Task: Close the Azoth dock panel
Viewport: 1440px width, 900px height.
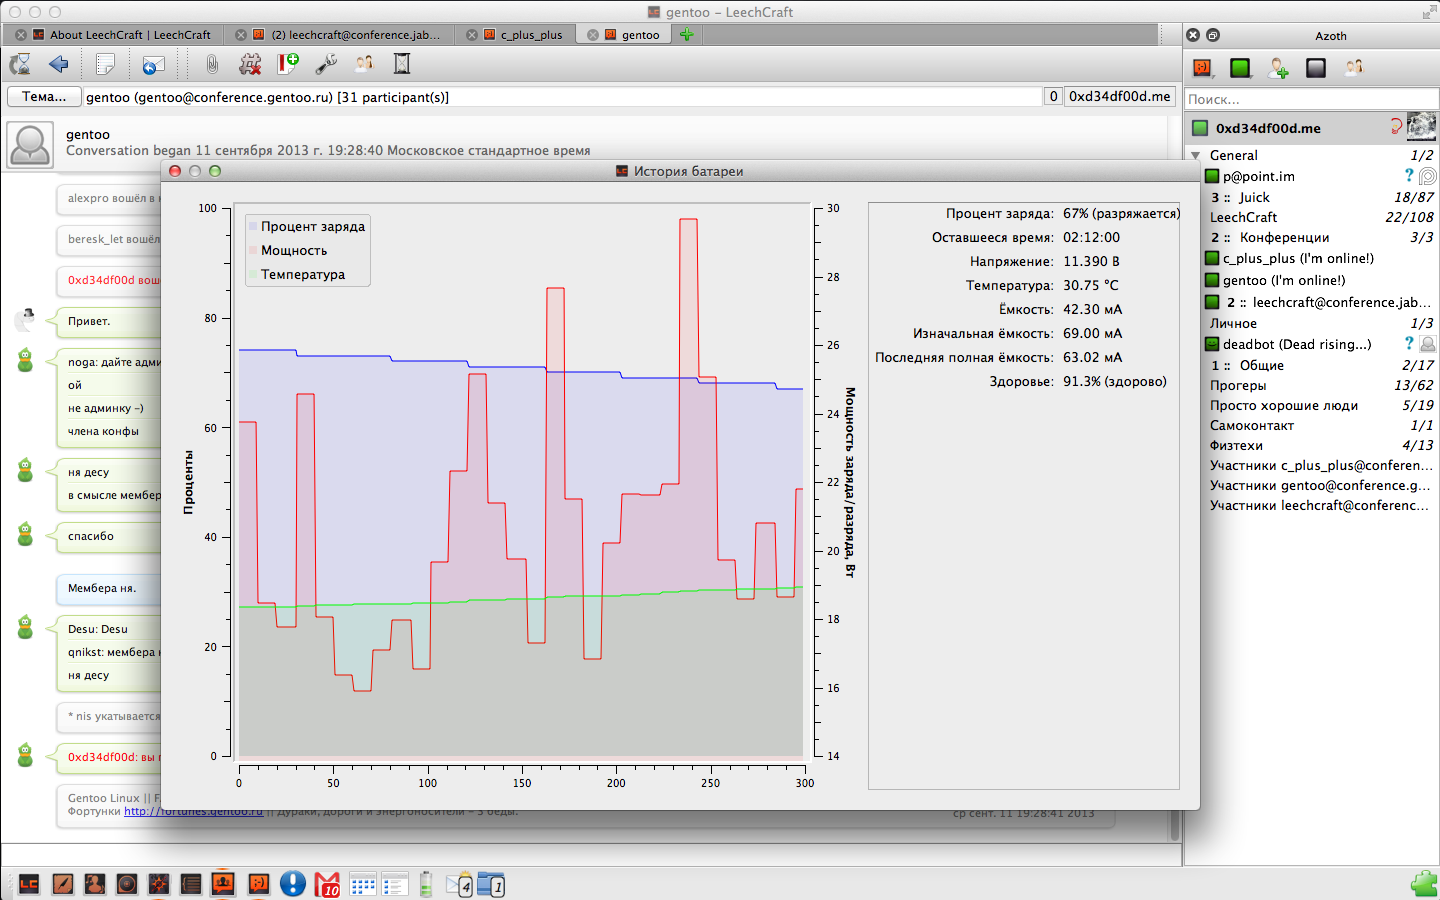Action: (1193, 35)
